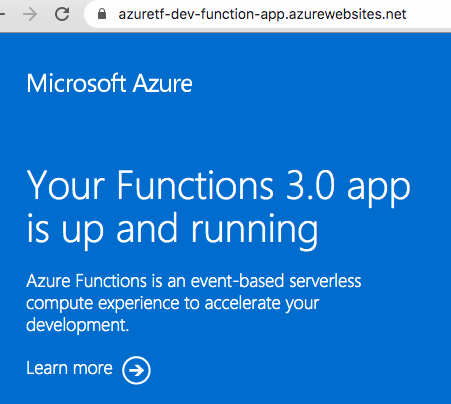
Task: Click the word "Functions" in the large heading
Action: click(x=195, y=185)
